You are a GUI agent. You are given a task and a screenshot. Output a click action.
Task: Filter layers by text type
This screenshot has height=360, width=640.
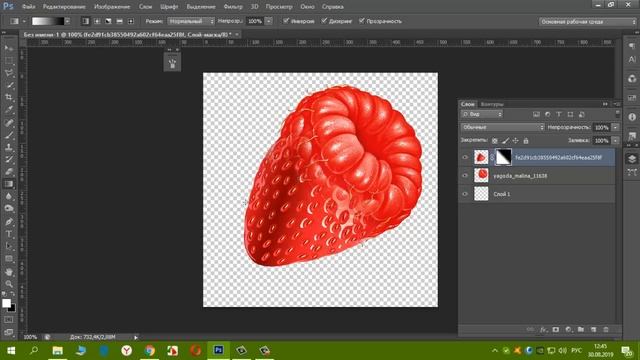(559, 114)
